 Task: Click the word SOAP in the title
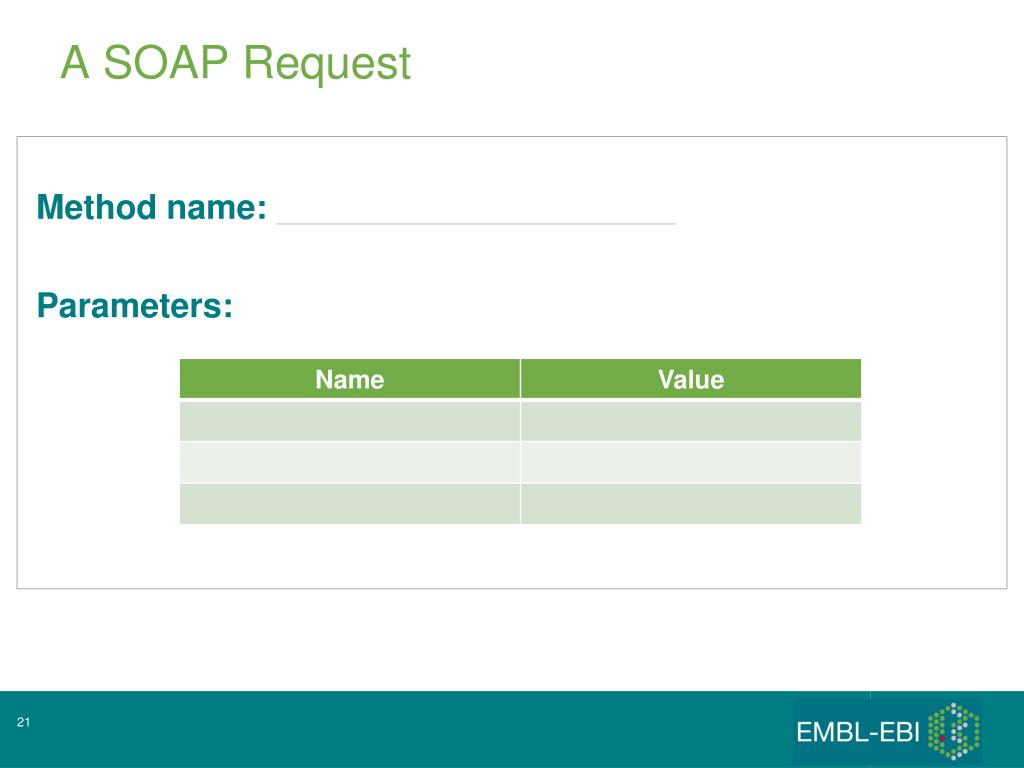[x=165, y=62]
